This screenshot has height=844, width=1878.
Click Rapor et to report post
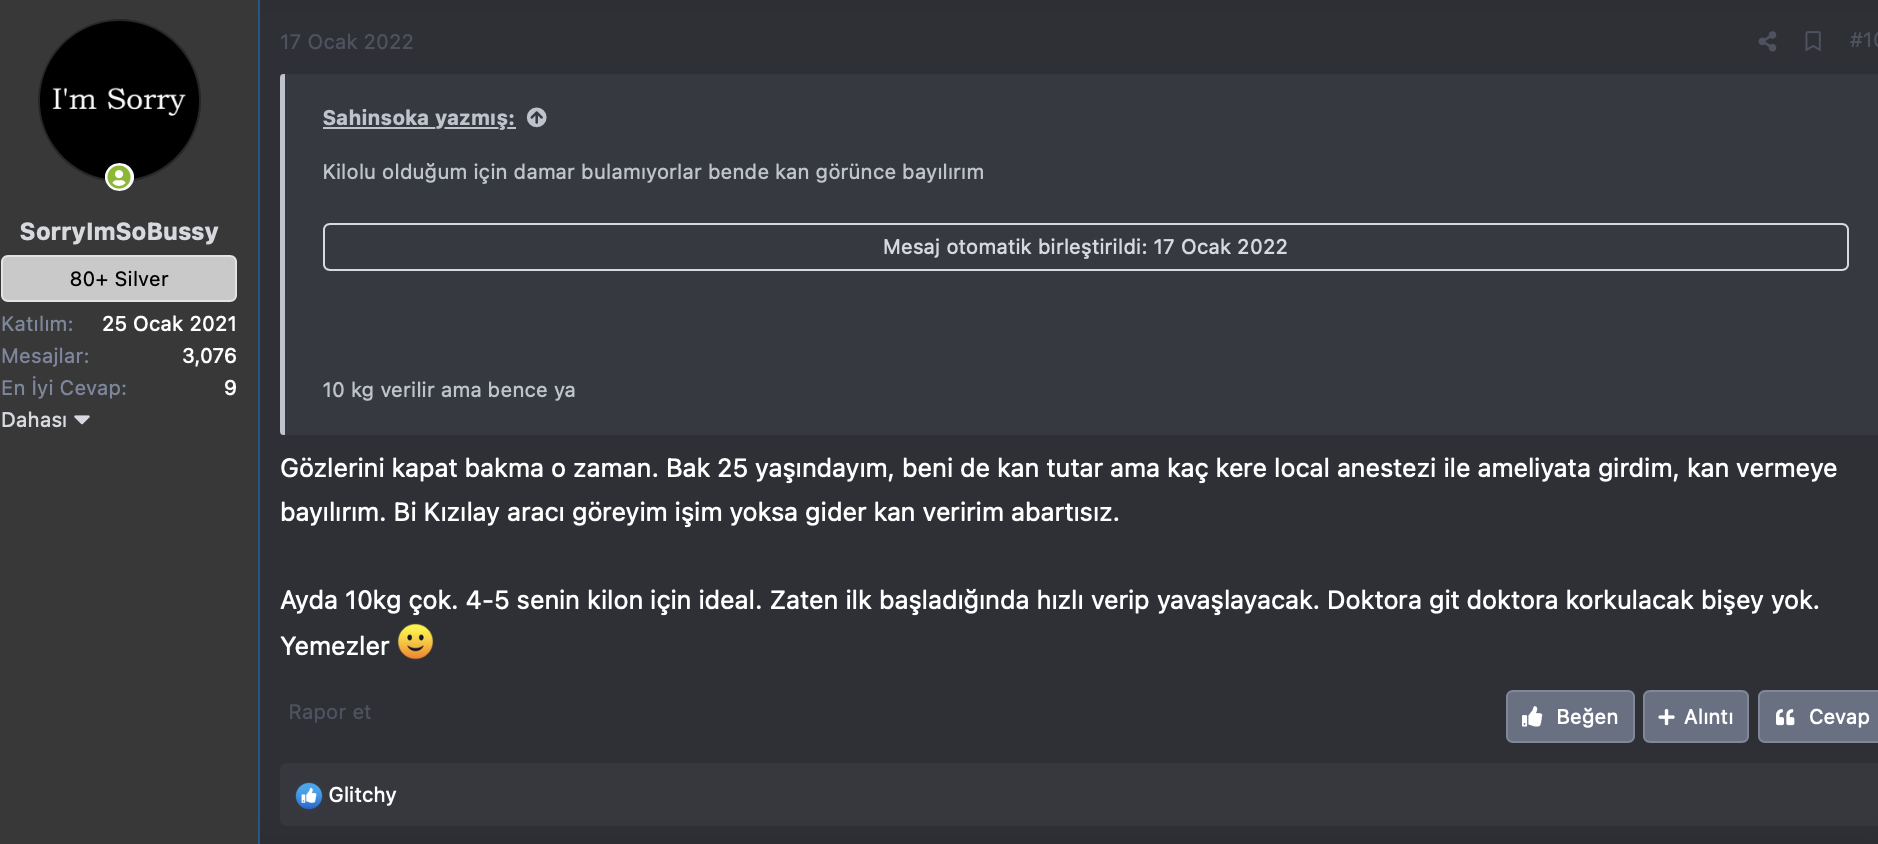(329, 712)
